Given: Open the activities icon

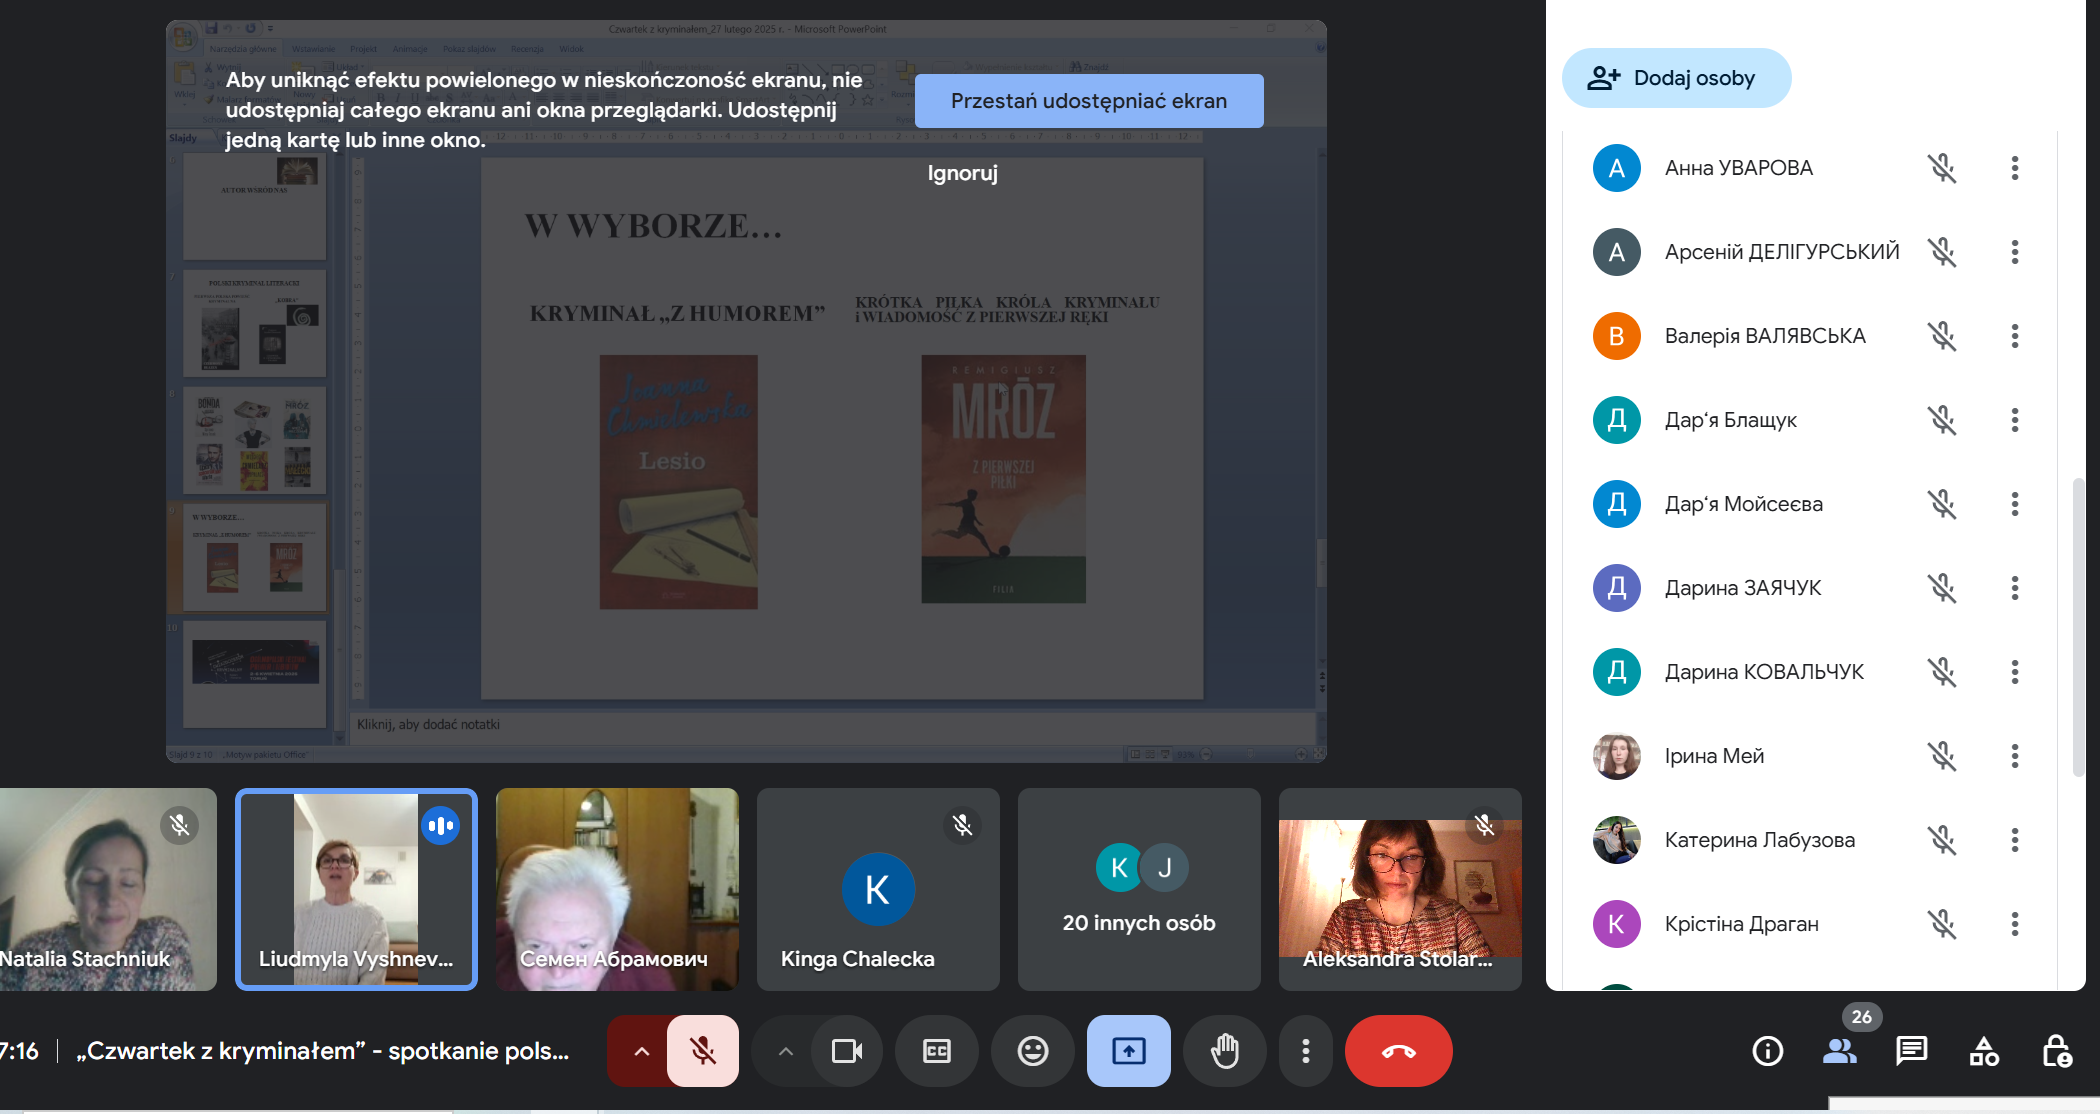Looking at the screenshot, I should tap(1984, 1051).
